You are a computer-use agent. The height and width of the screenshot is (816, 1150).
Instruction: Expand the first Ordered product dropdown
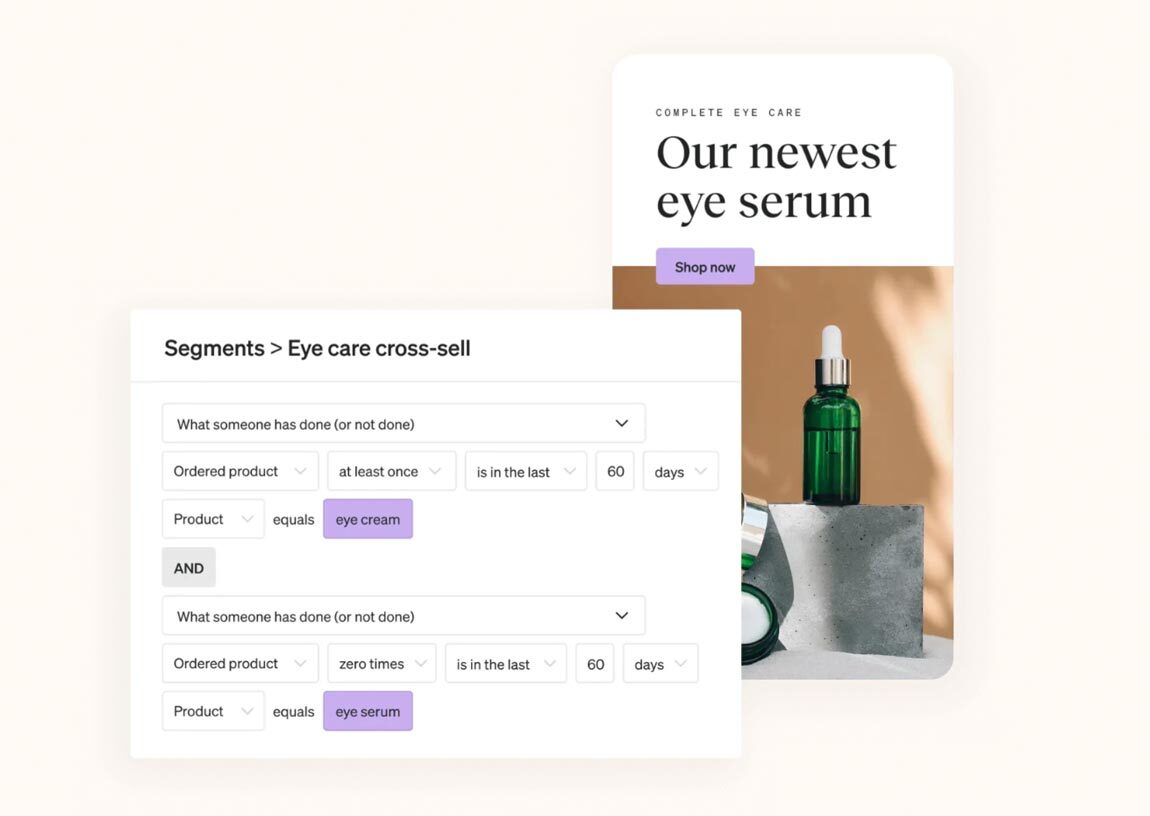pyautogui.click(x=240, y=471)
